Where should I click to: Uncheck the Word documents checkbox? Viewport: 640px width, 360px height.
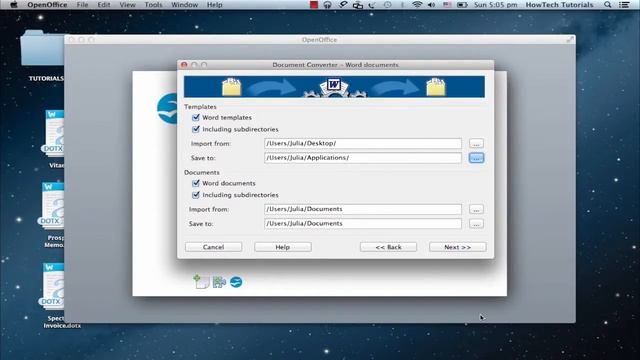tap(196, 183)
